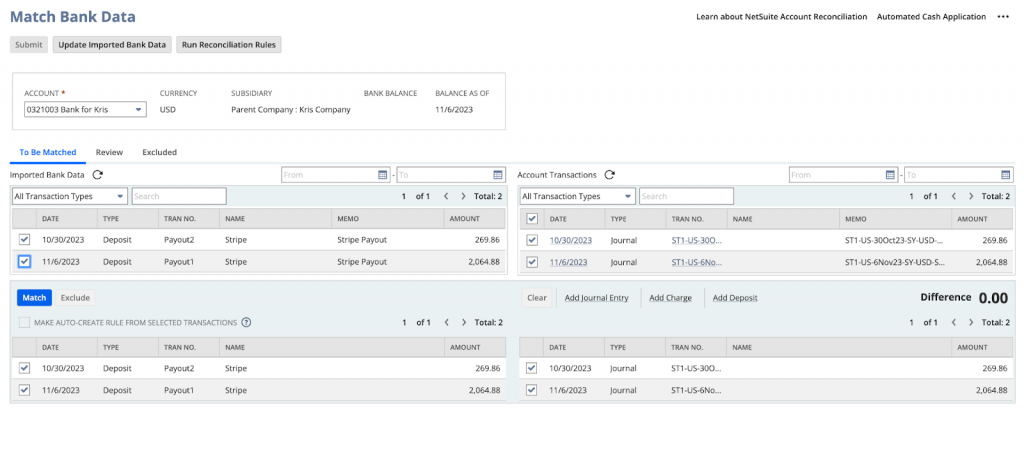
Task: Open calendar for Account Transactions To date
Action: coord(1006,175)
